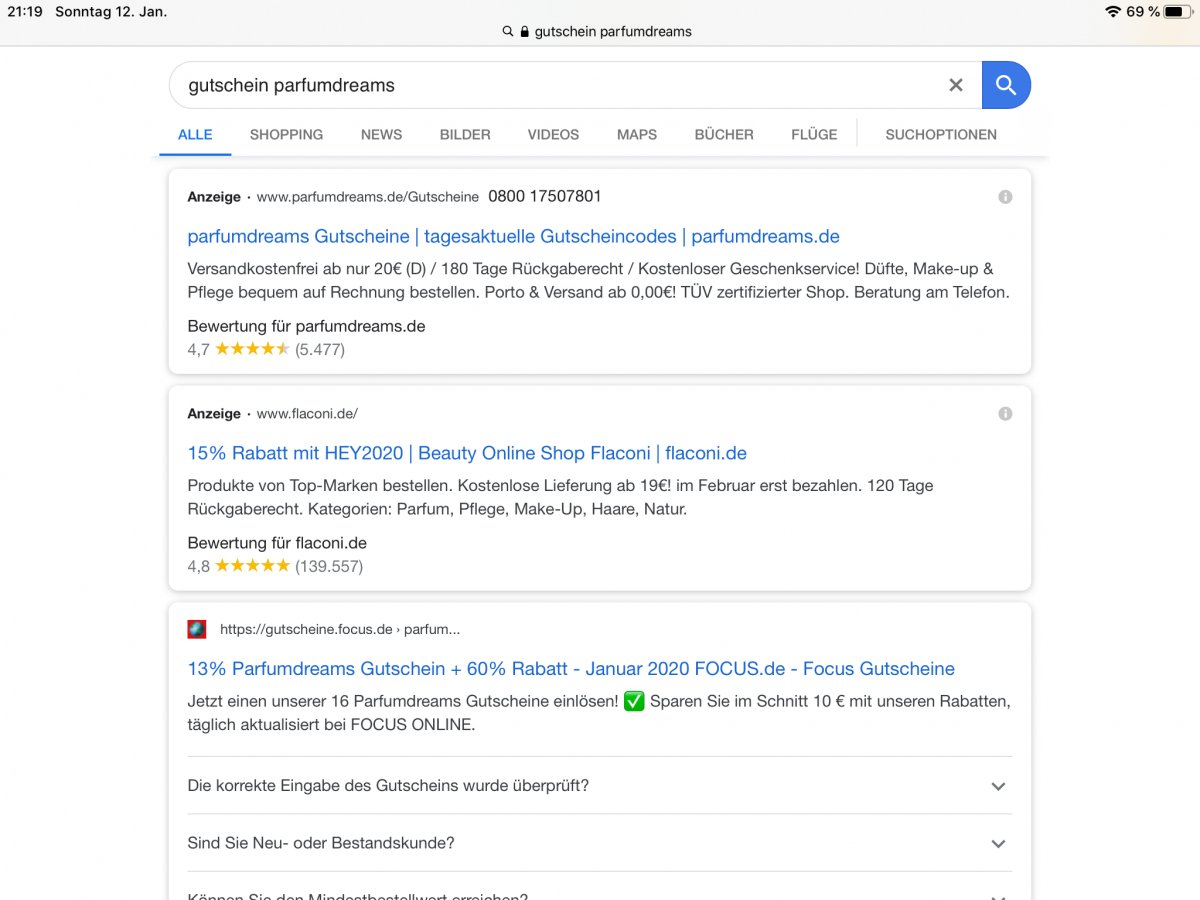Expand 'Sind Sie Neu- oder Bestandskunde?' question
The width and height of the screenshot is (1200, 900).
pyautogui.click(x=600, y=843)
